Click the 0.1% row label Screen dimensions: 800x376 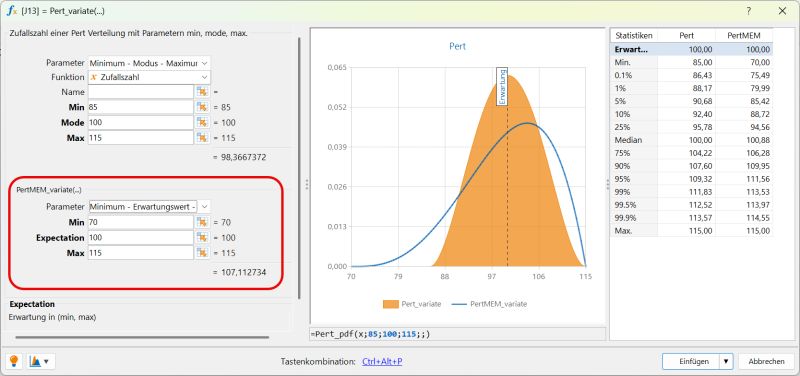click(623, 75)
